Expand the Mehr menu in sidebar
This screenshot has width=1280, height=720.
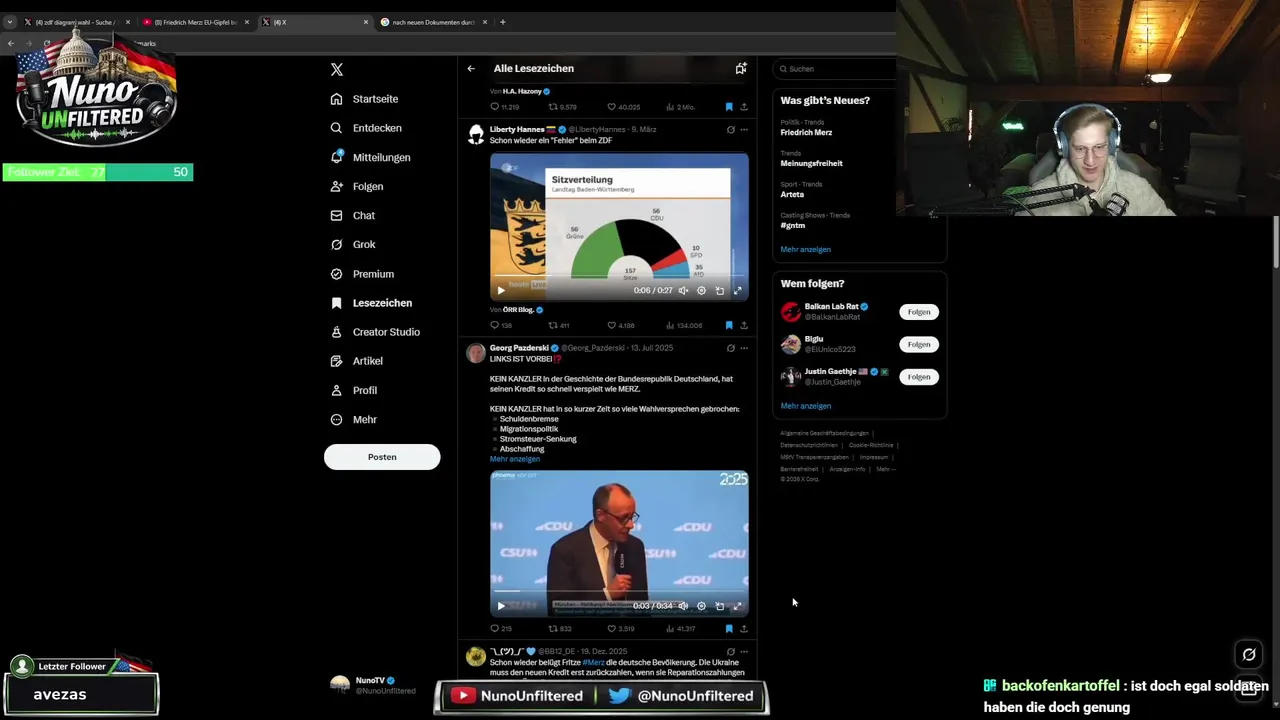coord(353,419)
